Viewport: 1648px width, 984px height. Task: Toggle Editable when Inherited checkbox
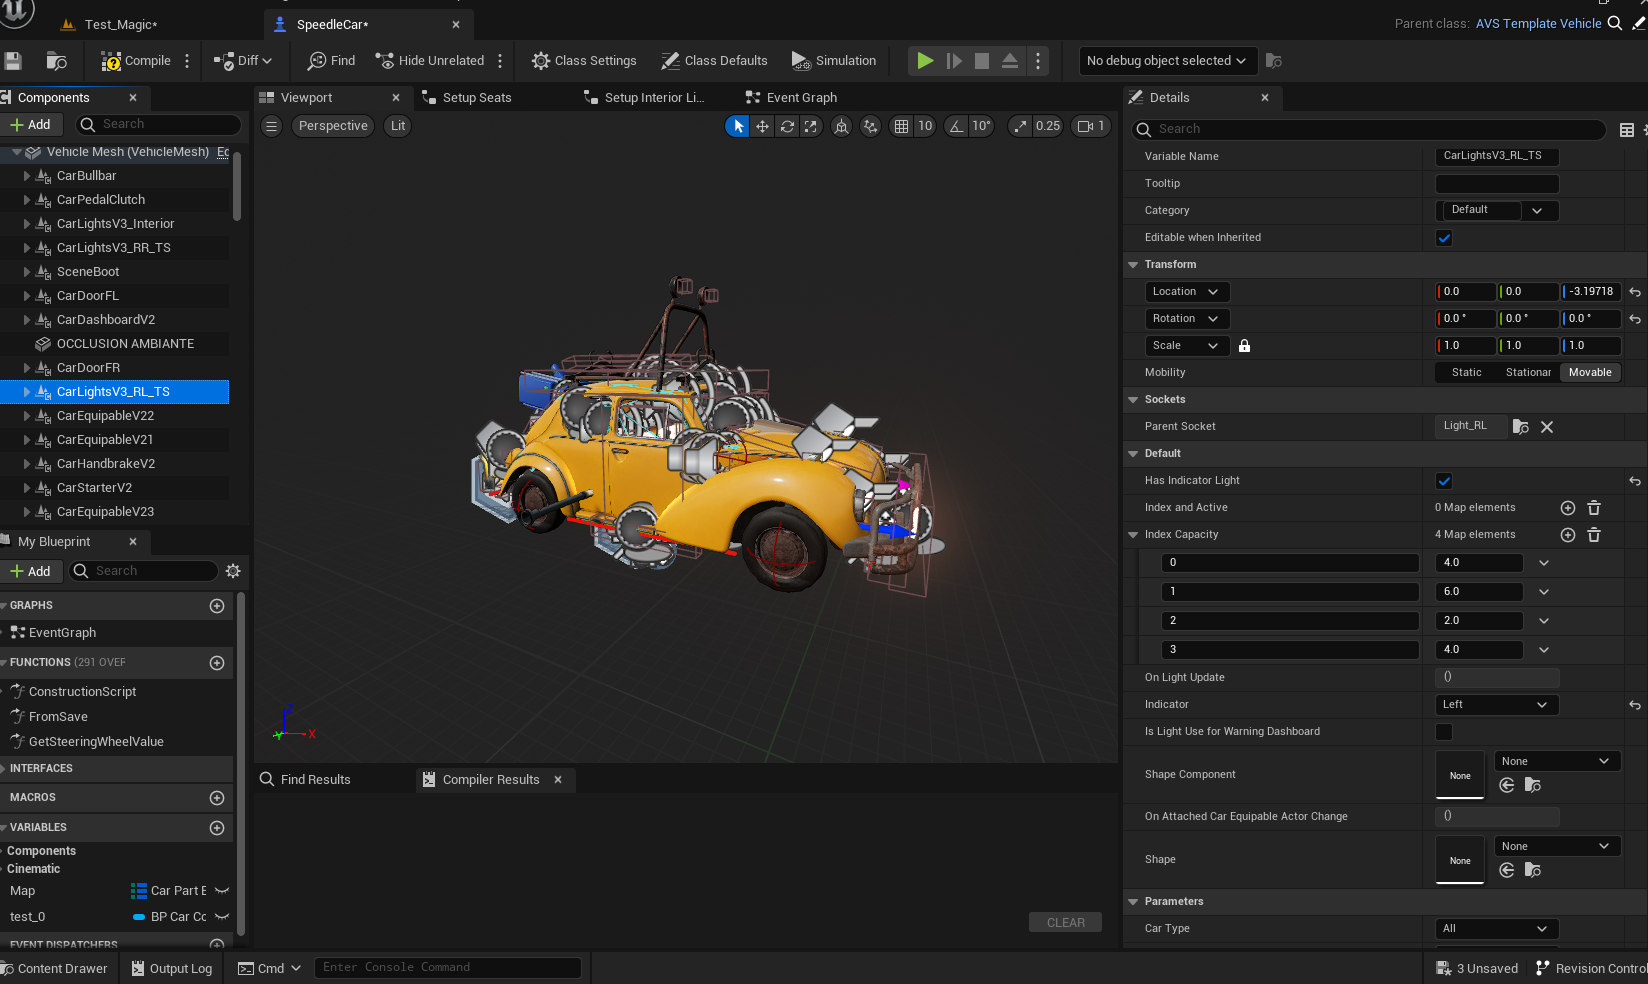pyautogui.click(x=1444, y=238)
